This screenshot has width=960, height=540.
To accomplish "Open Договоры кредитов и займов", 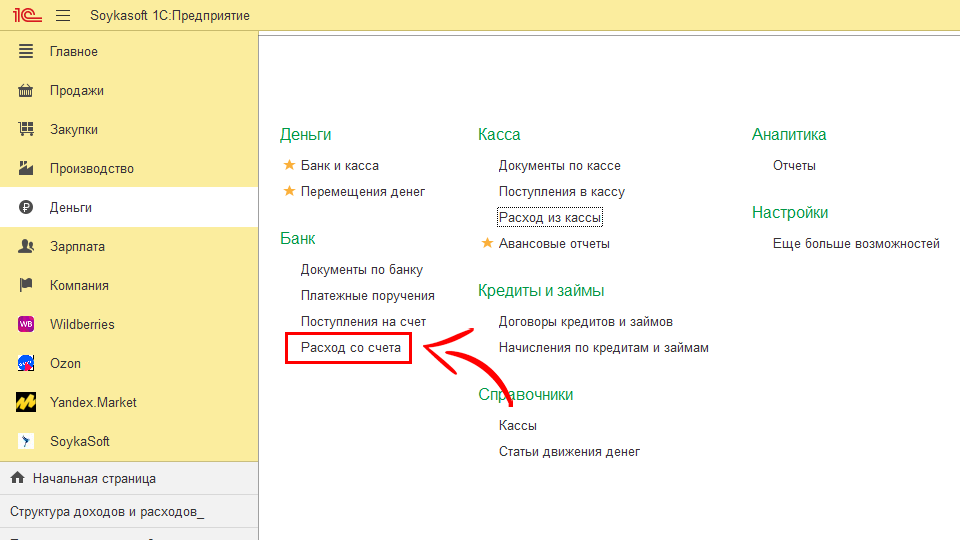I will pos(585,322).
